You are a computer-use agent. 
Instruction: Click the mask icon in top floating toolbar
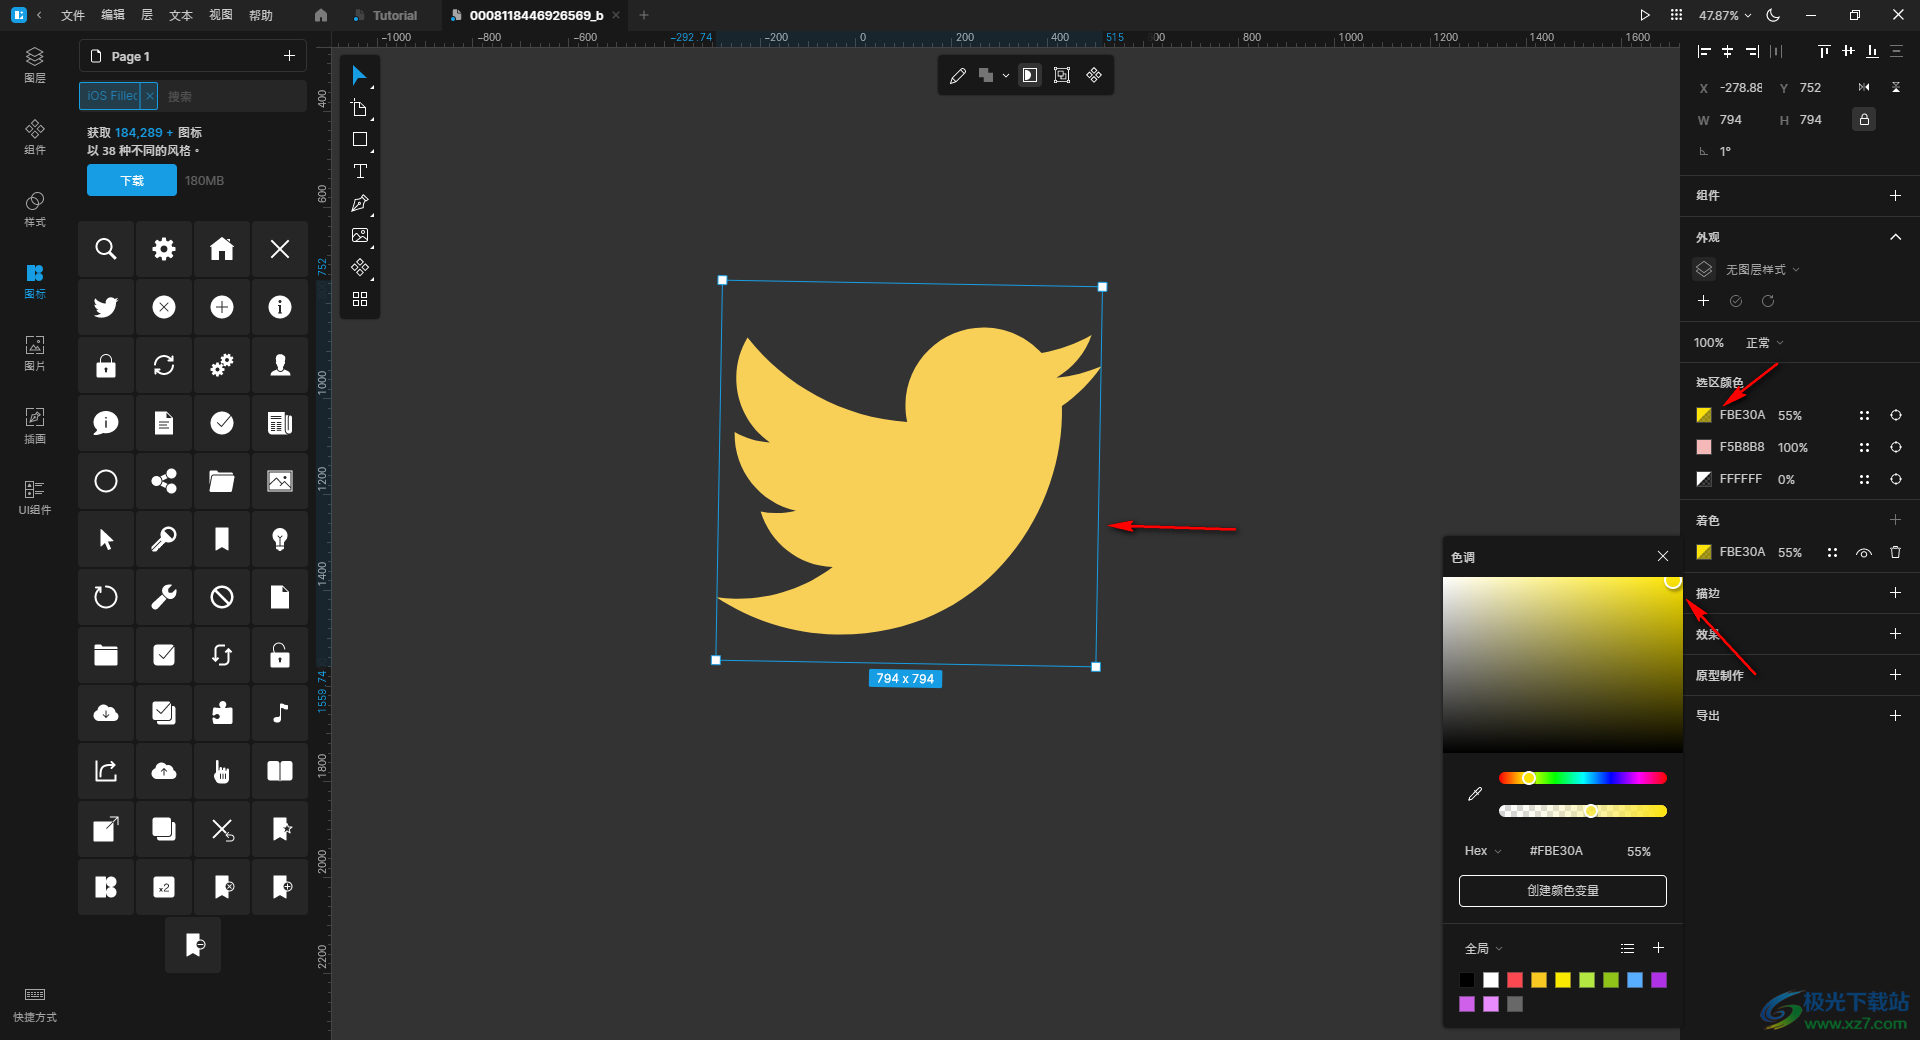[1030, 75]
